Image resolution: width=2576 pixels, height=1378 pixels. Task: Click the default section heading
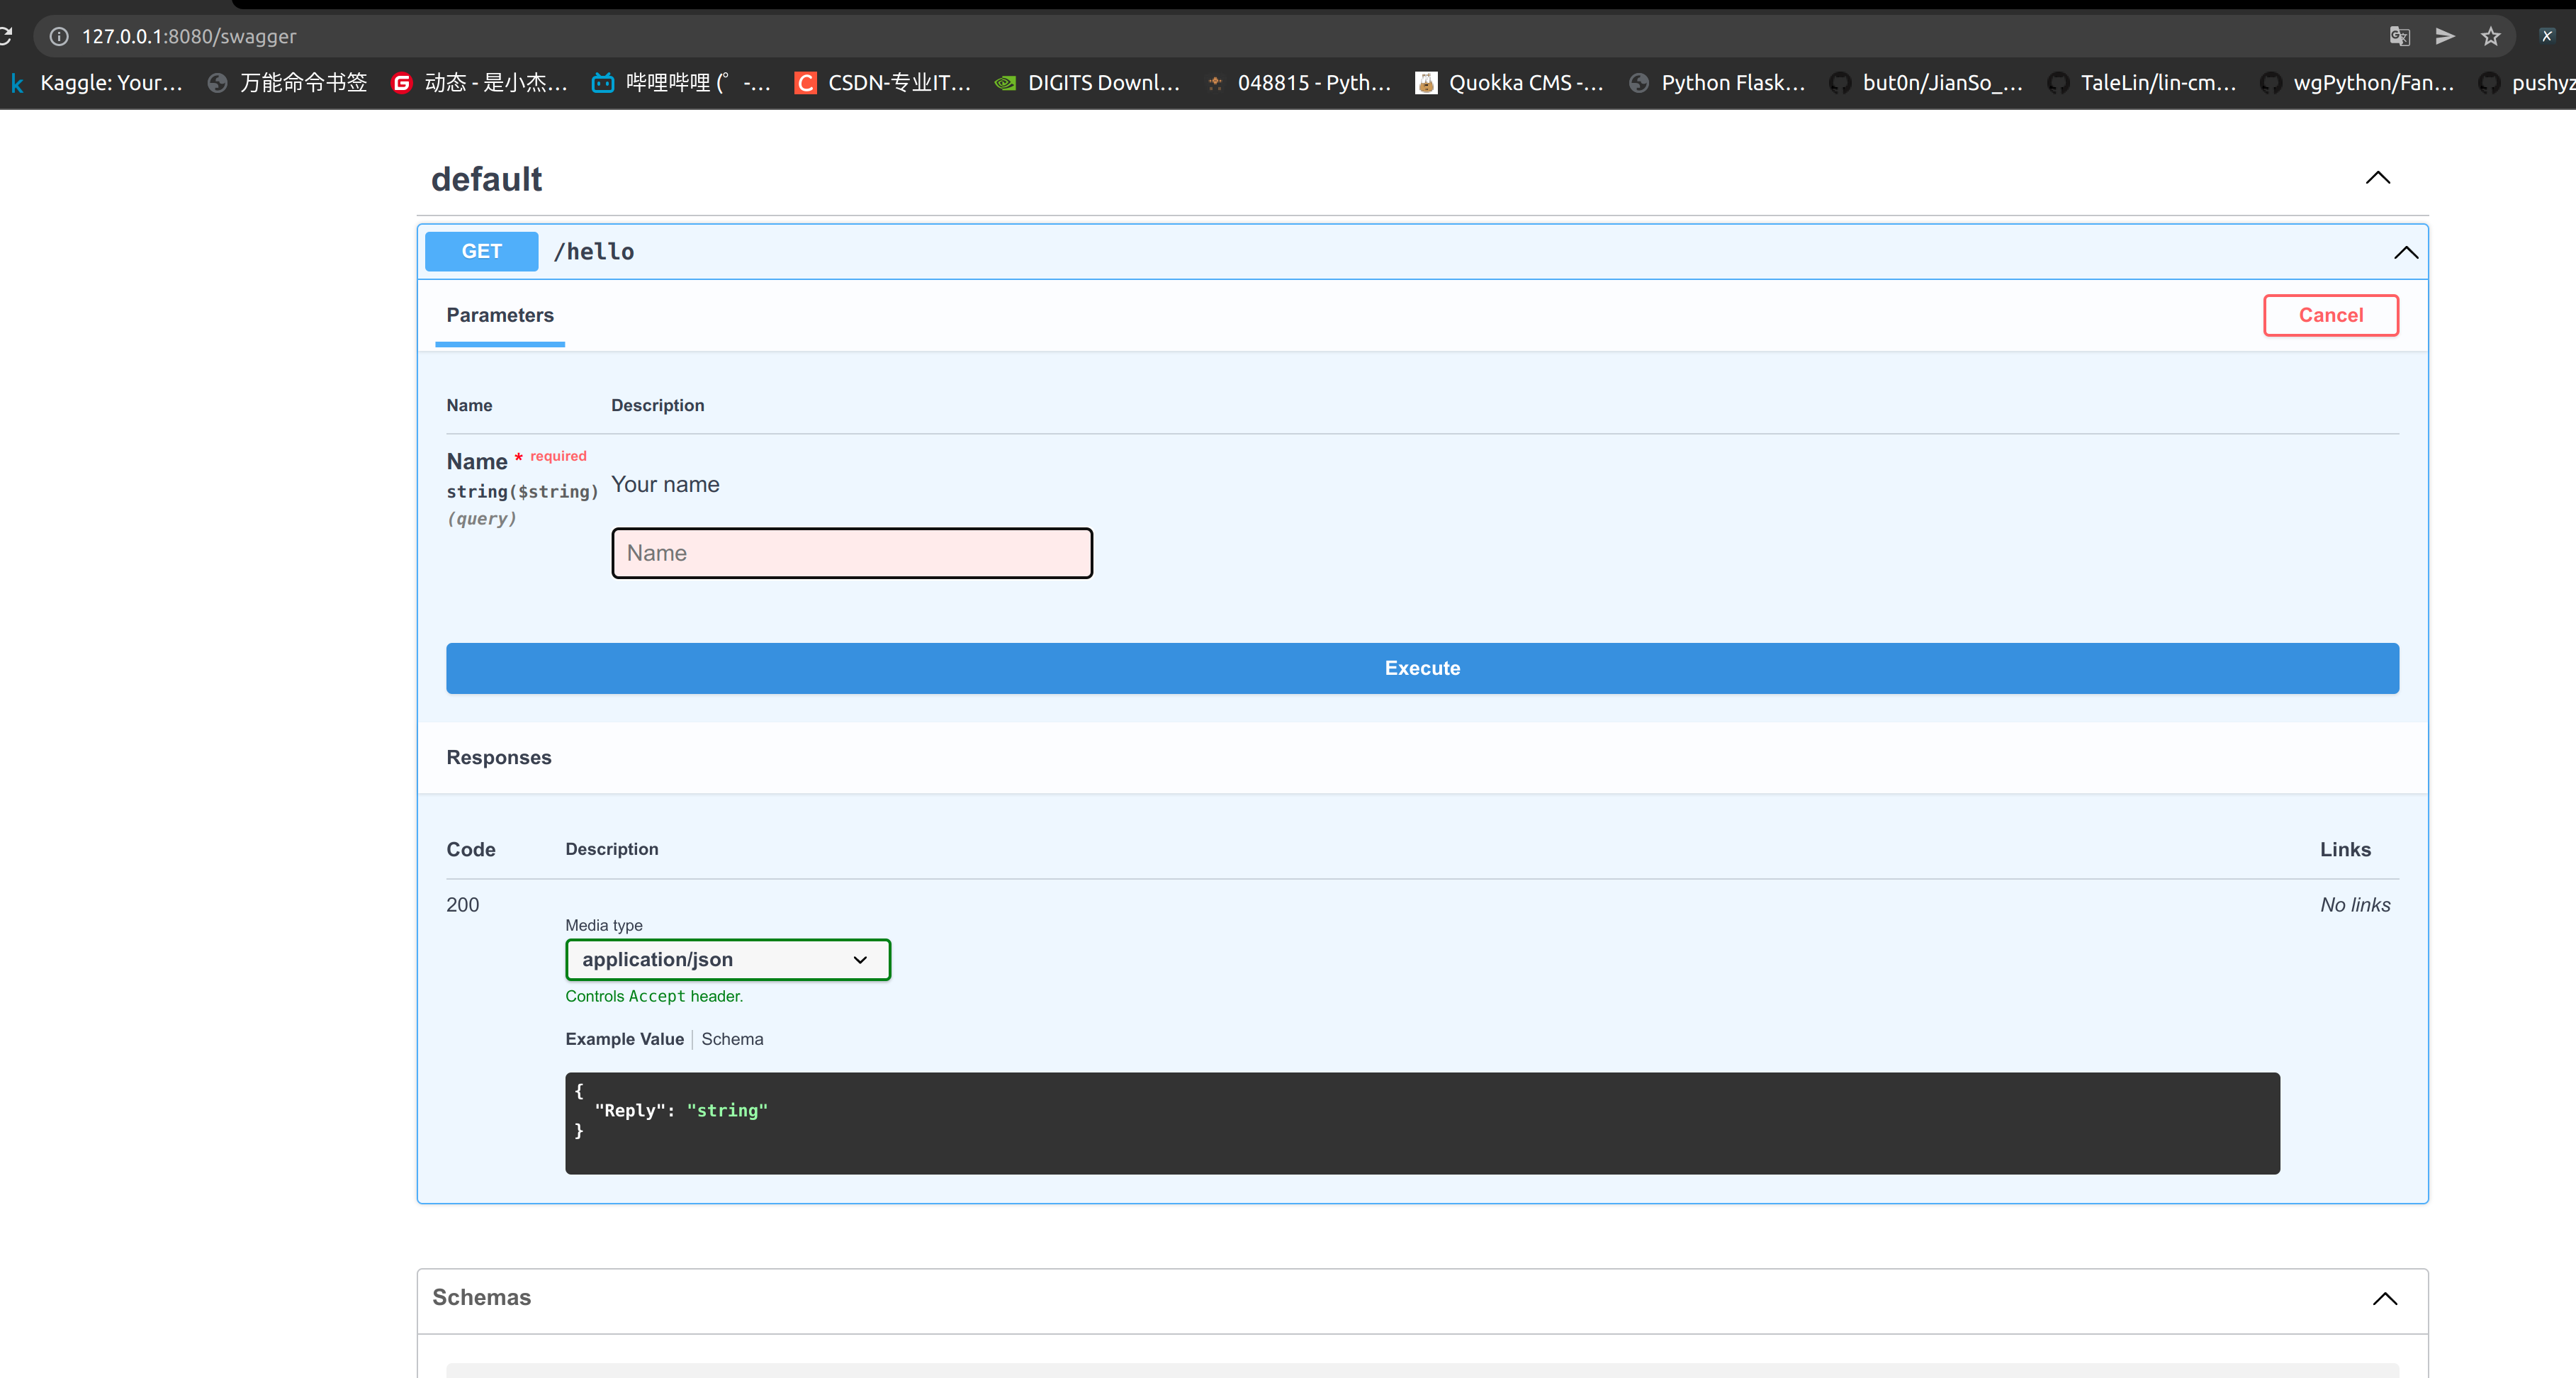point(486,179)
